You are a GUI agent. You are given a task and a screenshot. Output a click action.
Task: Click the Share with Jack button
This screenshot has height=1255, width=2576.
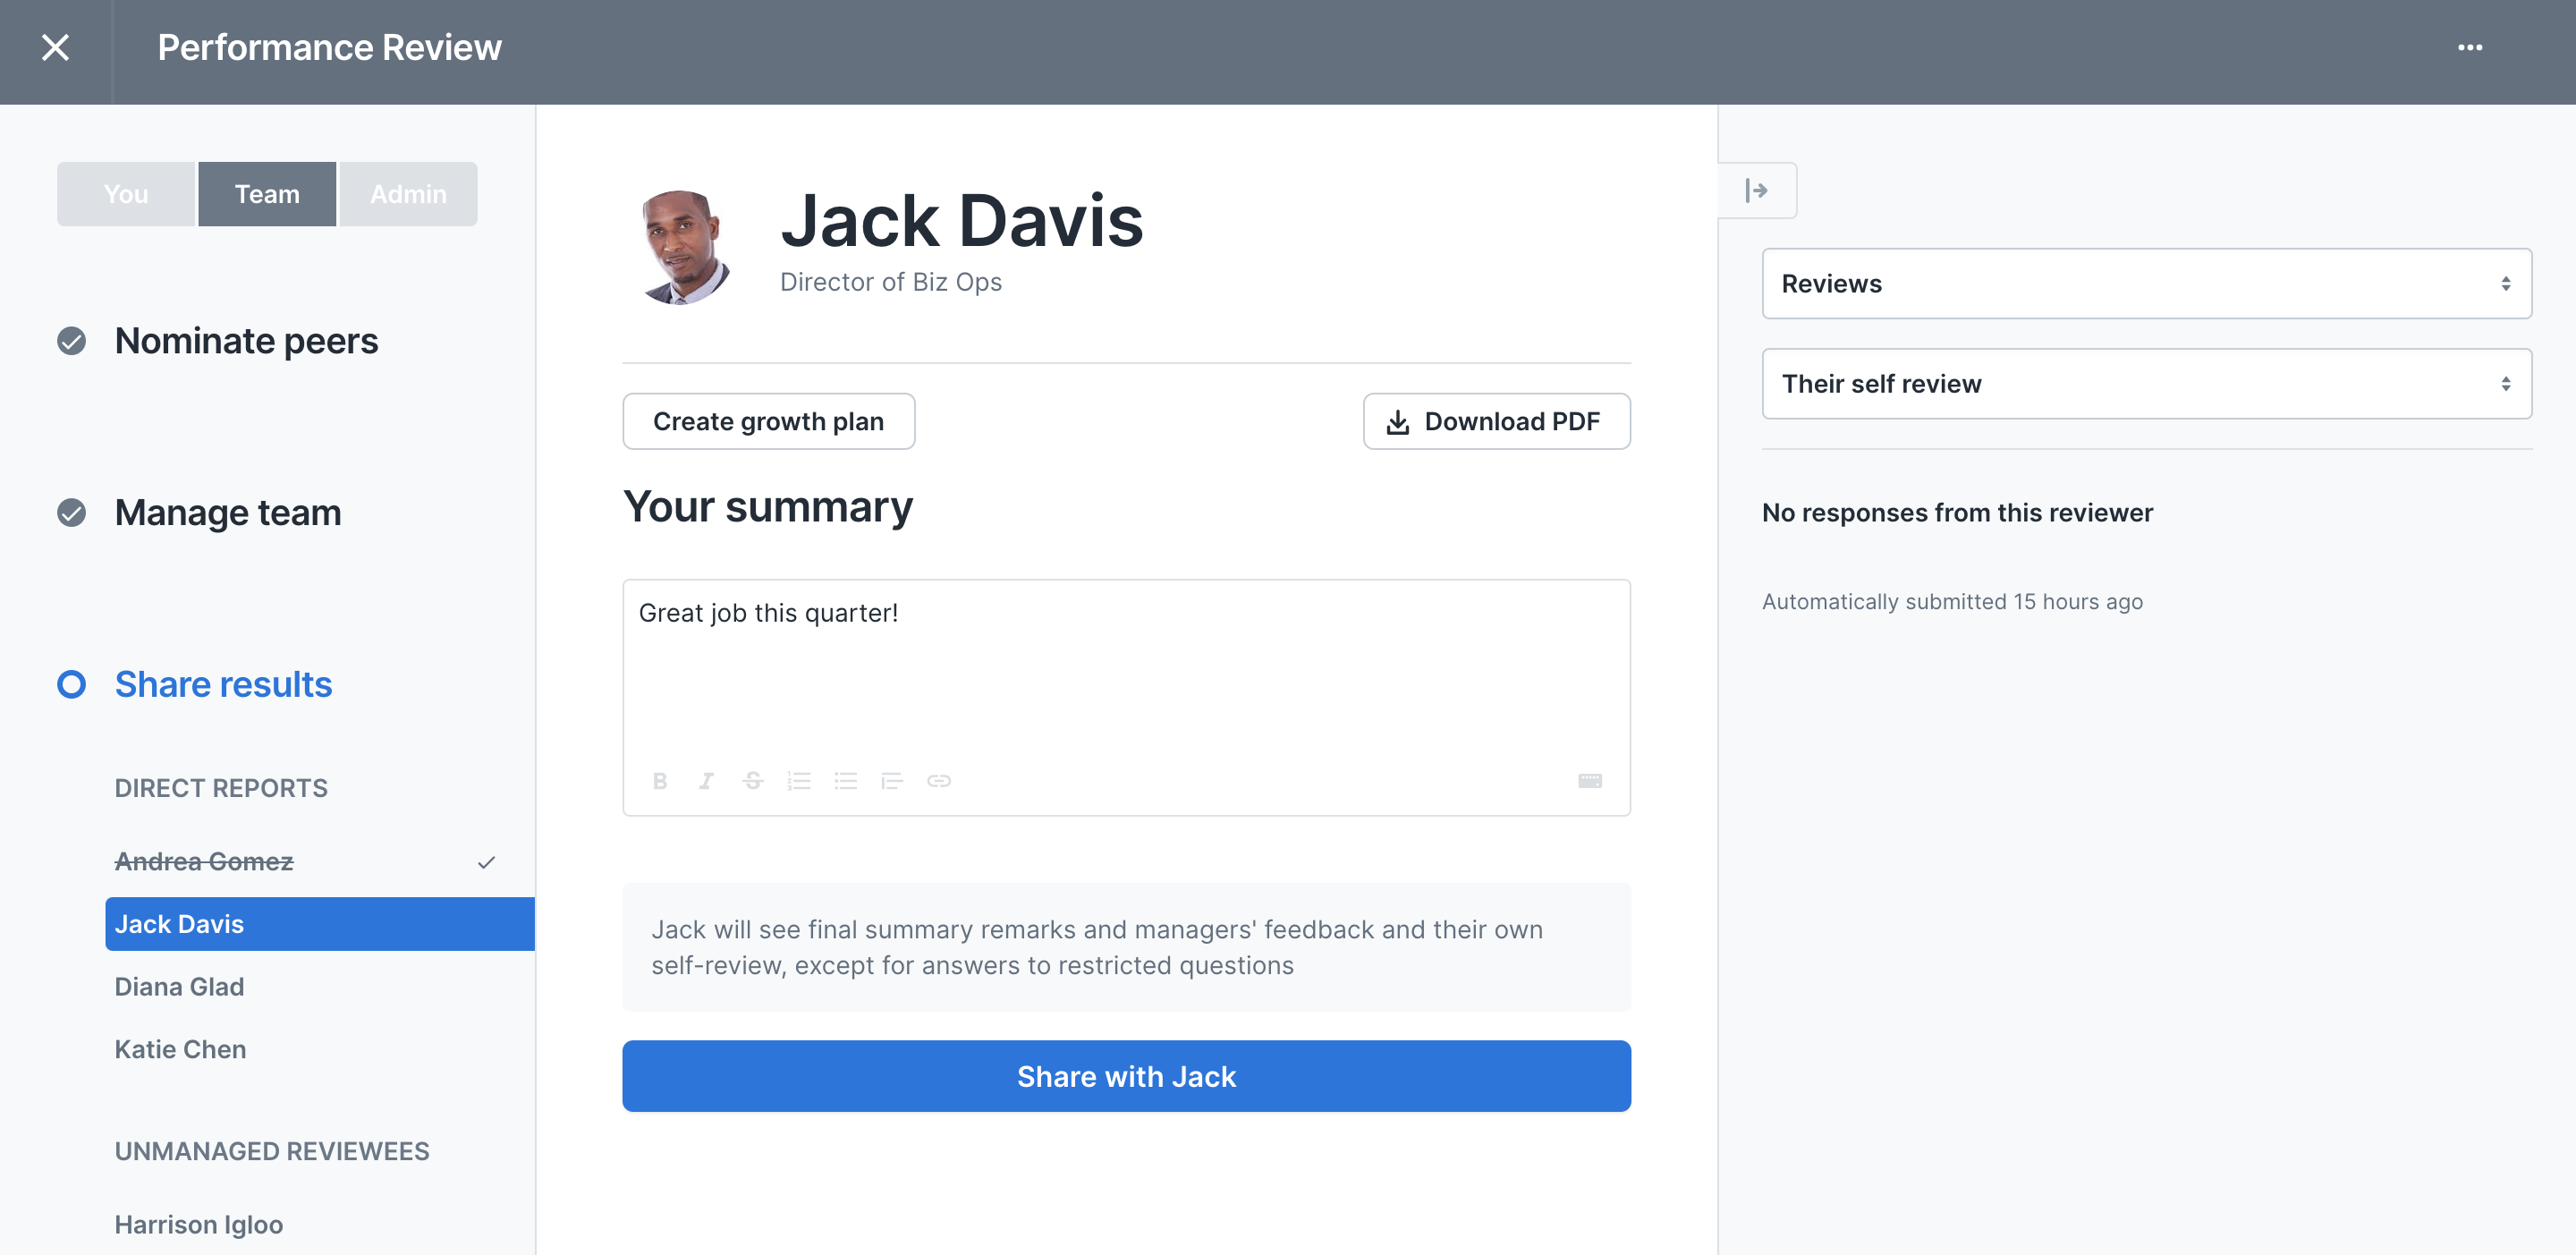[x=1127, y=1077]
